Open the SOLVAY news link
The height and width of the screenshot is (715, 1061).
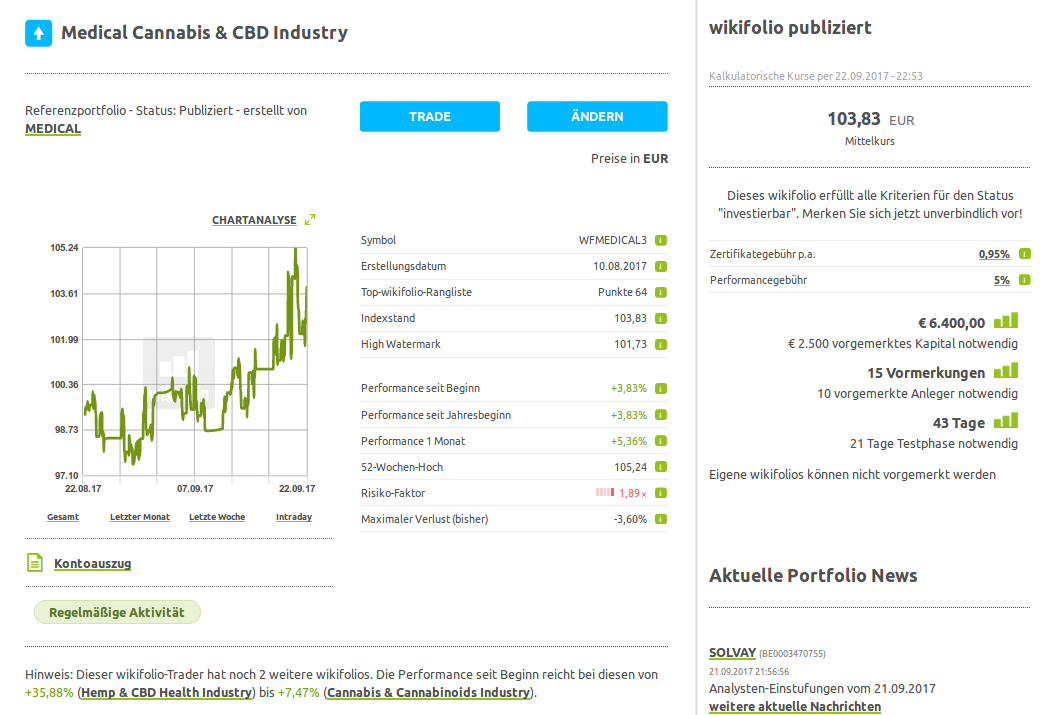click(732, 653)
